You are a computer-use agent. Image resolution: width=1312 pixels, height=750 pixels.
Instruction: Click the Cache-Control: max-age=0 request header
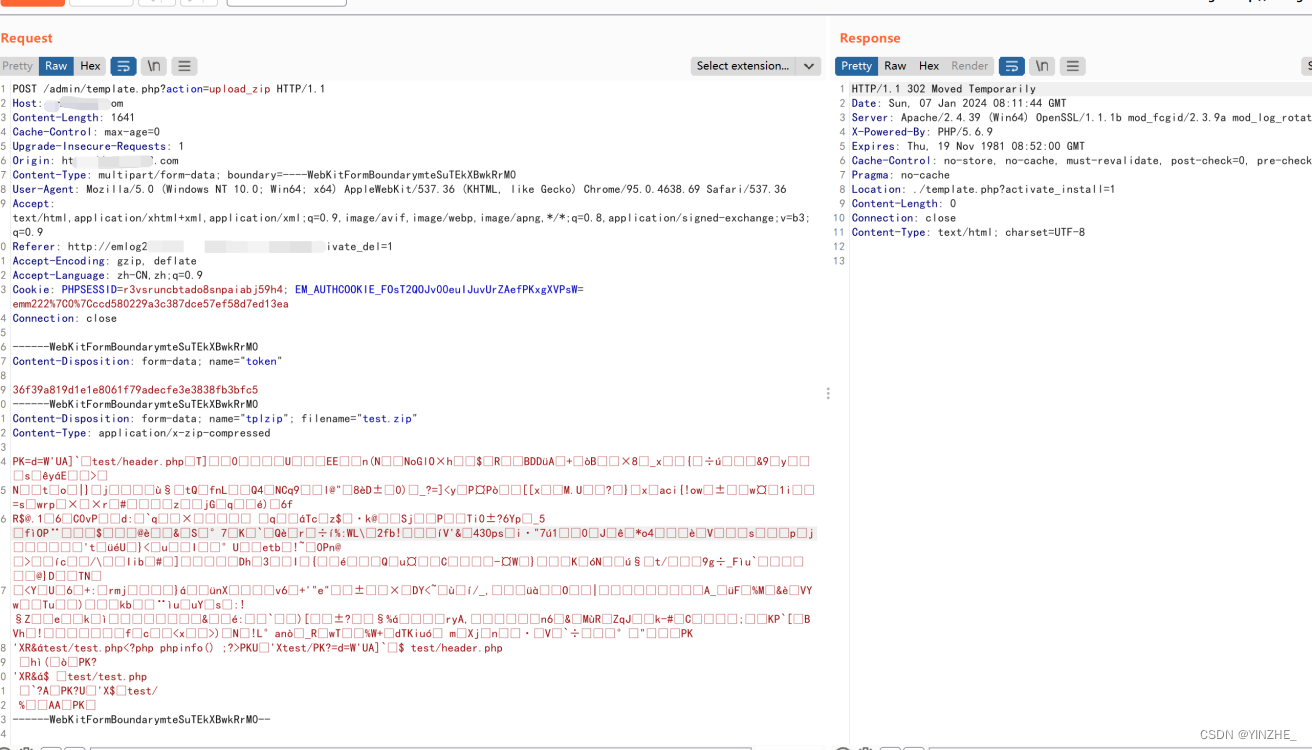(x=86, y=132)
